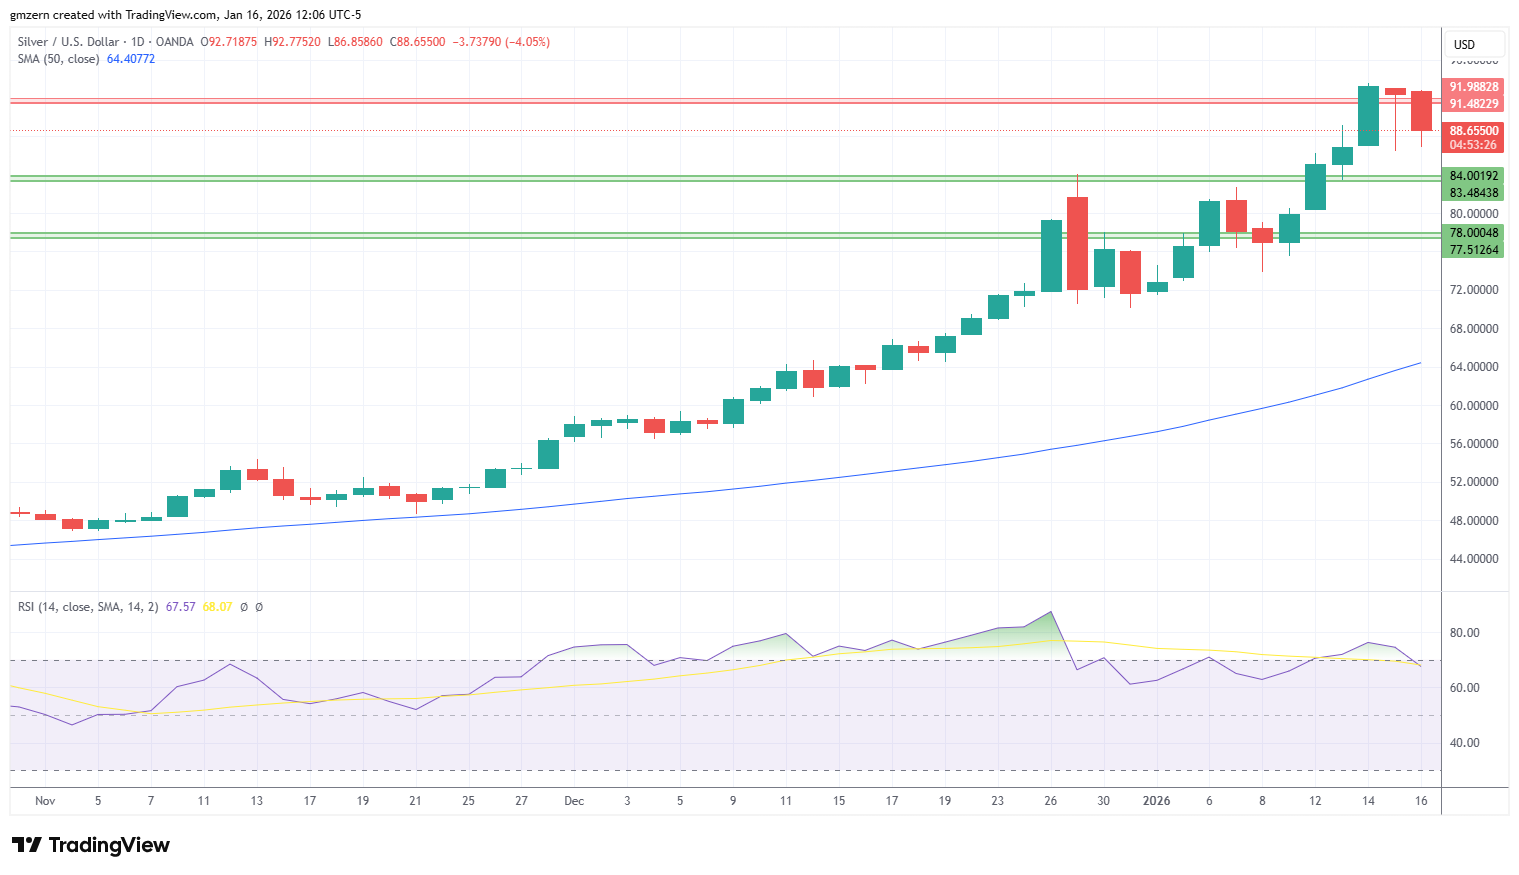Click the low value L86.85860 in legend
Image resolution: width=1519 pixels, height=875 pixels.
pyautogui.click(x=355, y=42)
